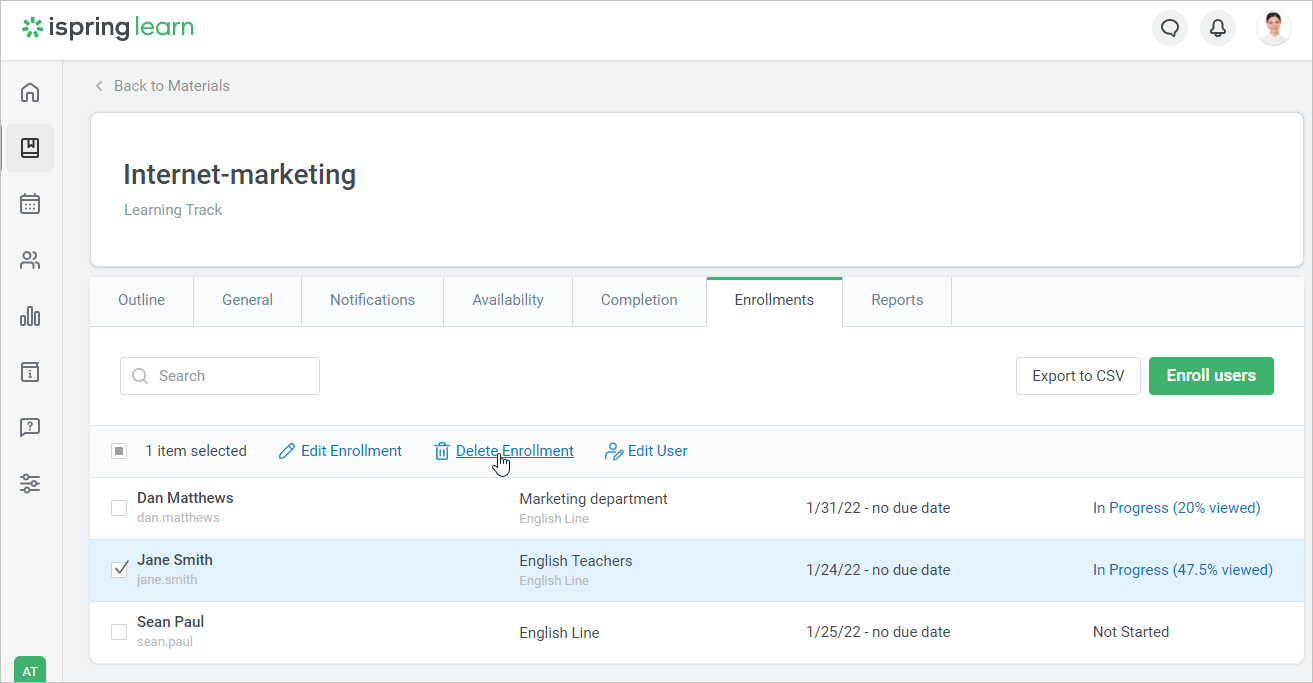Toggle the select-all checkbox above the list
This screenshot has width=1313, height=683.
[x=119, y=450]
